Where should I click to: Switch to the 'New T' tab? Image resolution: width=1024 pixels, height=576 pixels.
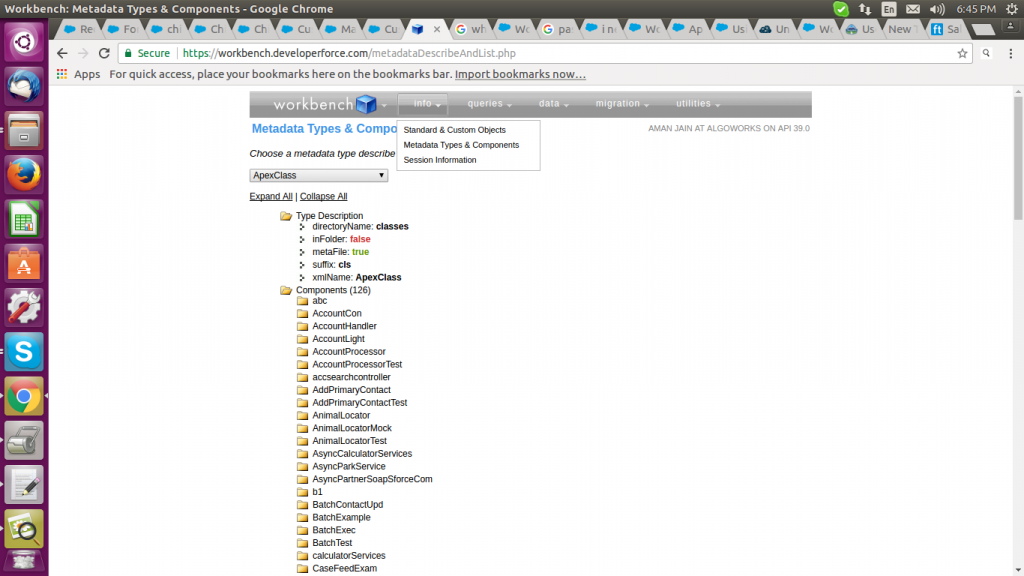(x=901, y=29)
